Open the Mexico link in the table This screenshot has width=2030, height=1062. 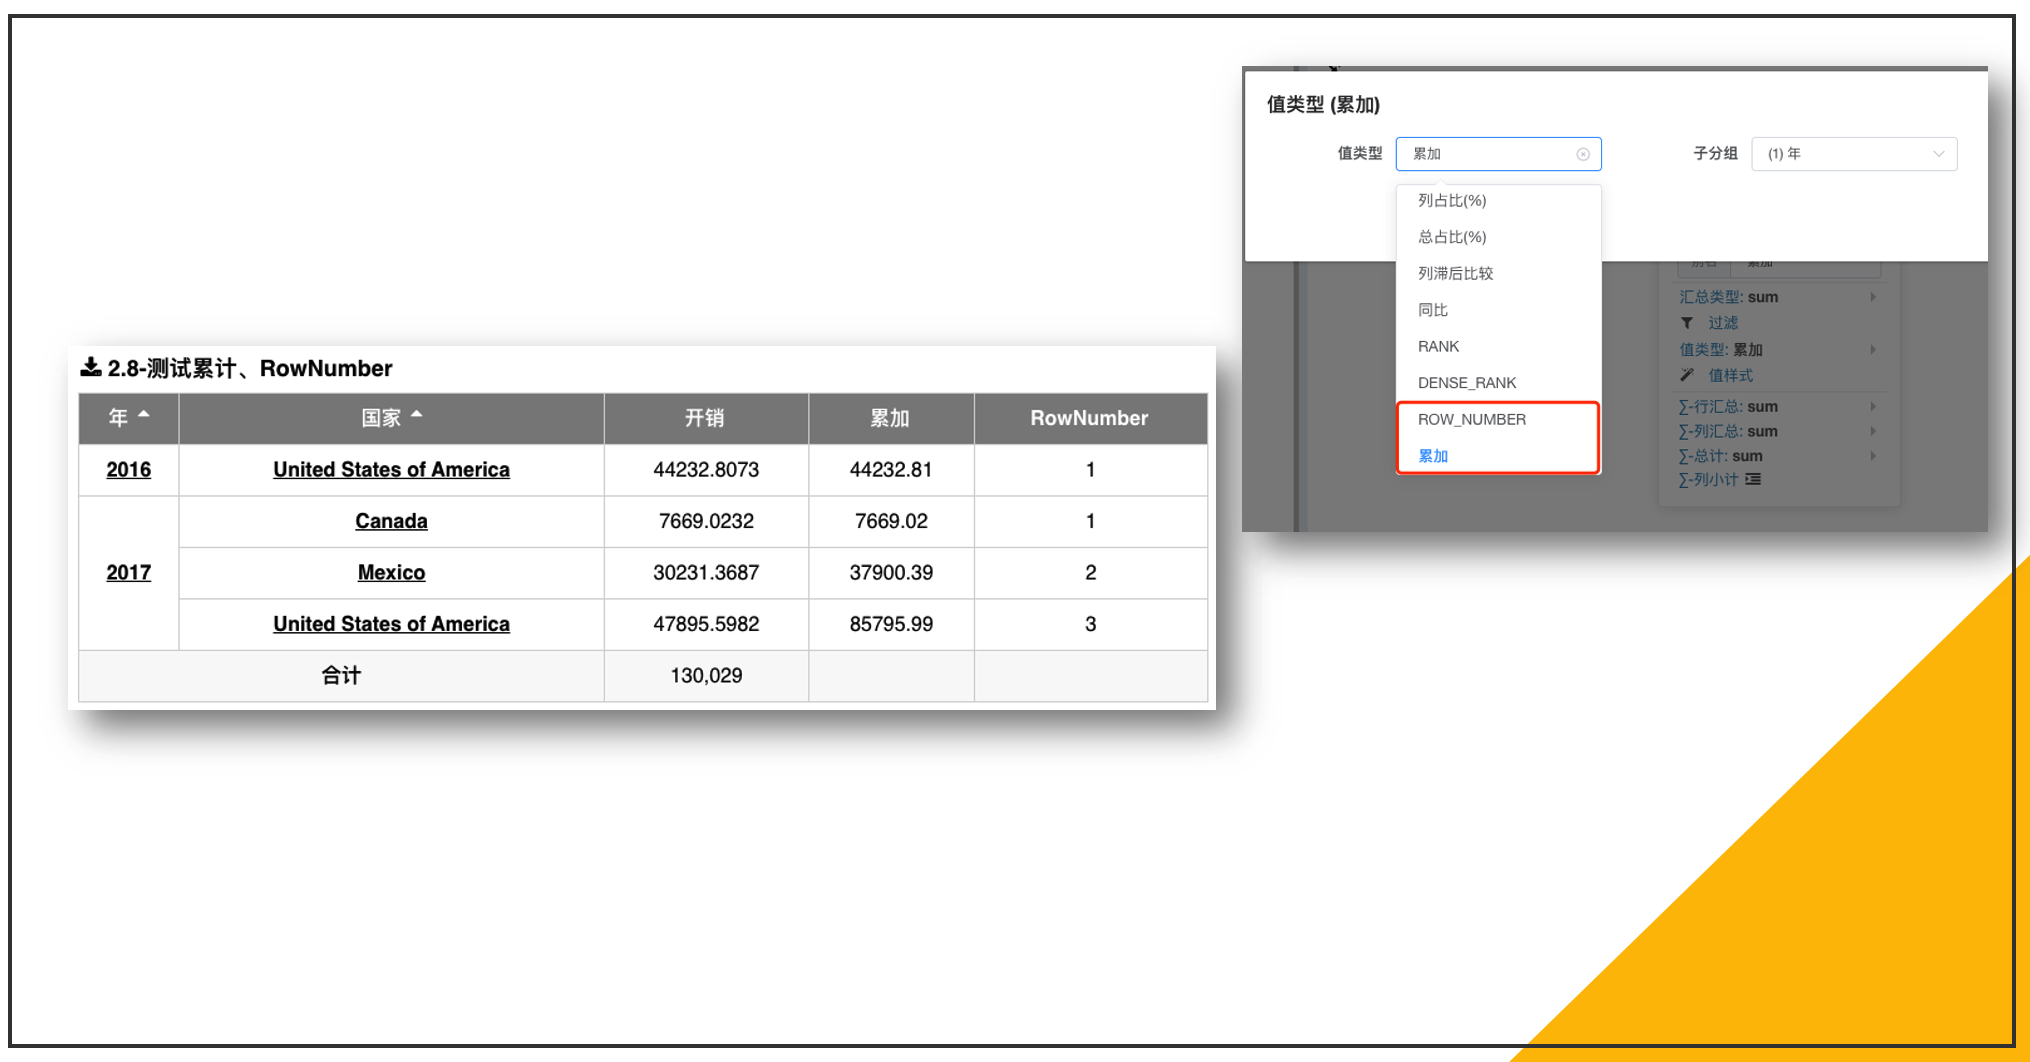point(391,573)
